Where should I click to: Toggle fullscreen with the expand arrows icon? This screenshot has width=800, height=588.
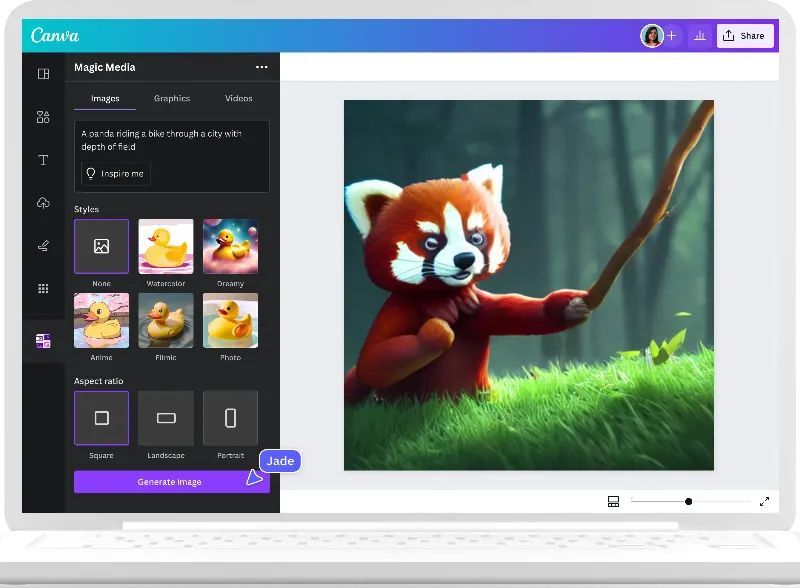(x=764, y=501)
